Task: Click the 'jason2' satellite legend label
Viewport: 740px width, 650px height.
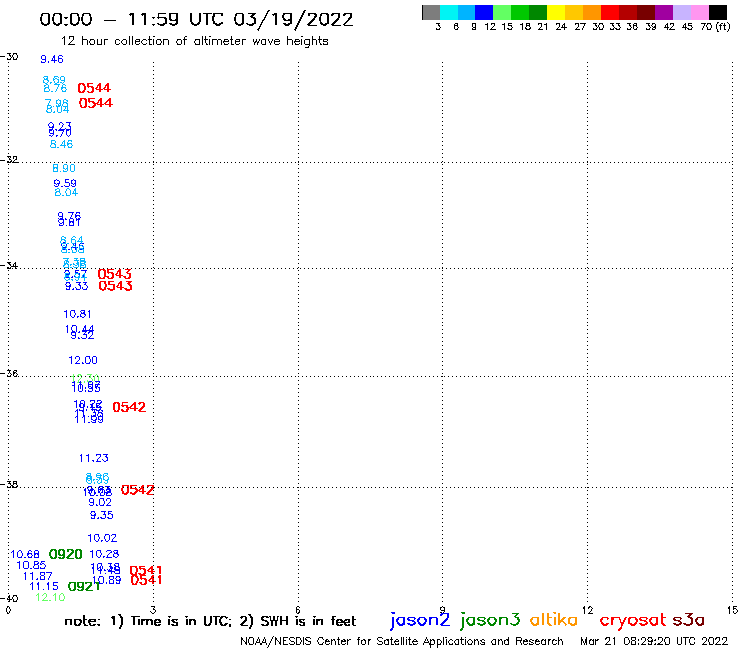Action: click(x=420, y=620)
